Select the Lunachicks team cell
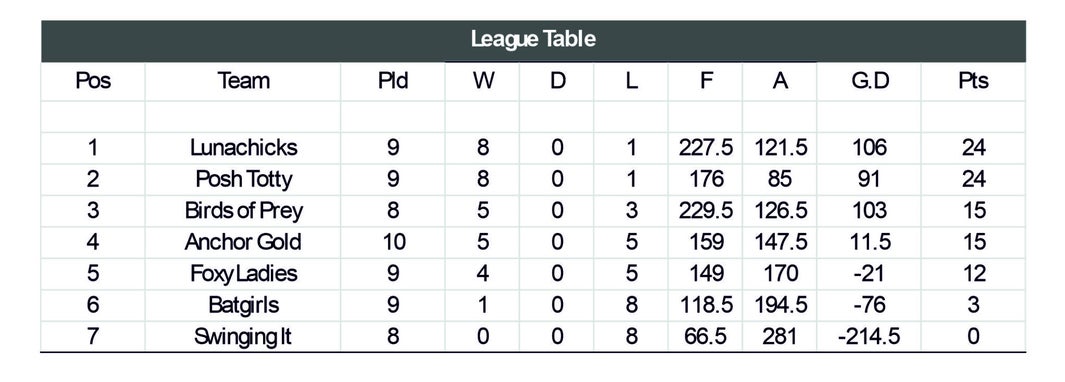 [x=243, y=147]
